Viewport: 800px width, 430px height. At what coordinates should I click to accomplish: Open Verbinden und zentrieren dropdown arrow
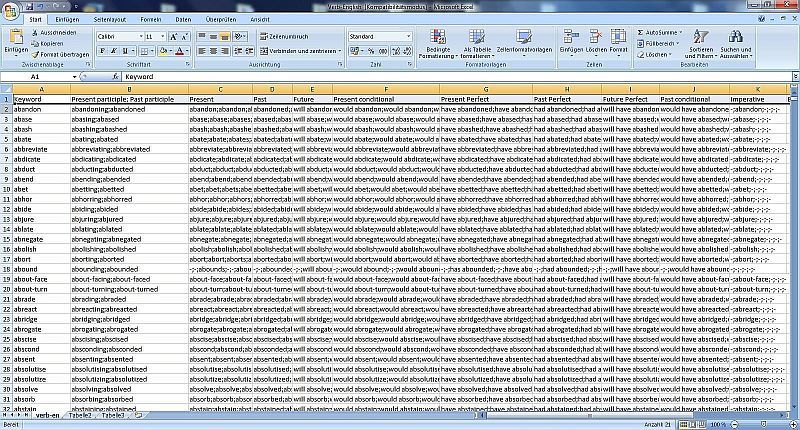(x=339, y=51)
